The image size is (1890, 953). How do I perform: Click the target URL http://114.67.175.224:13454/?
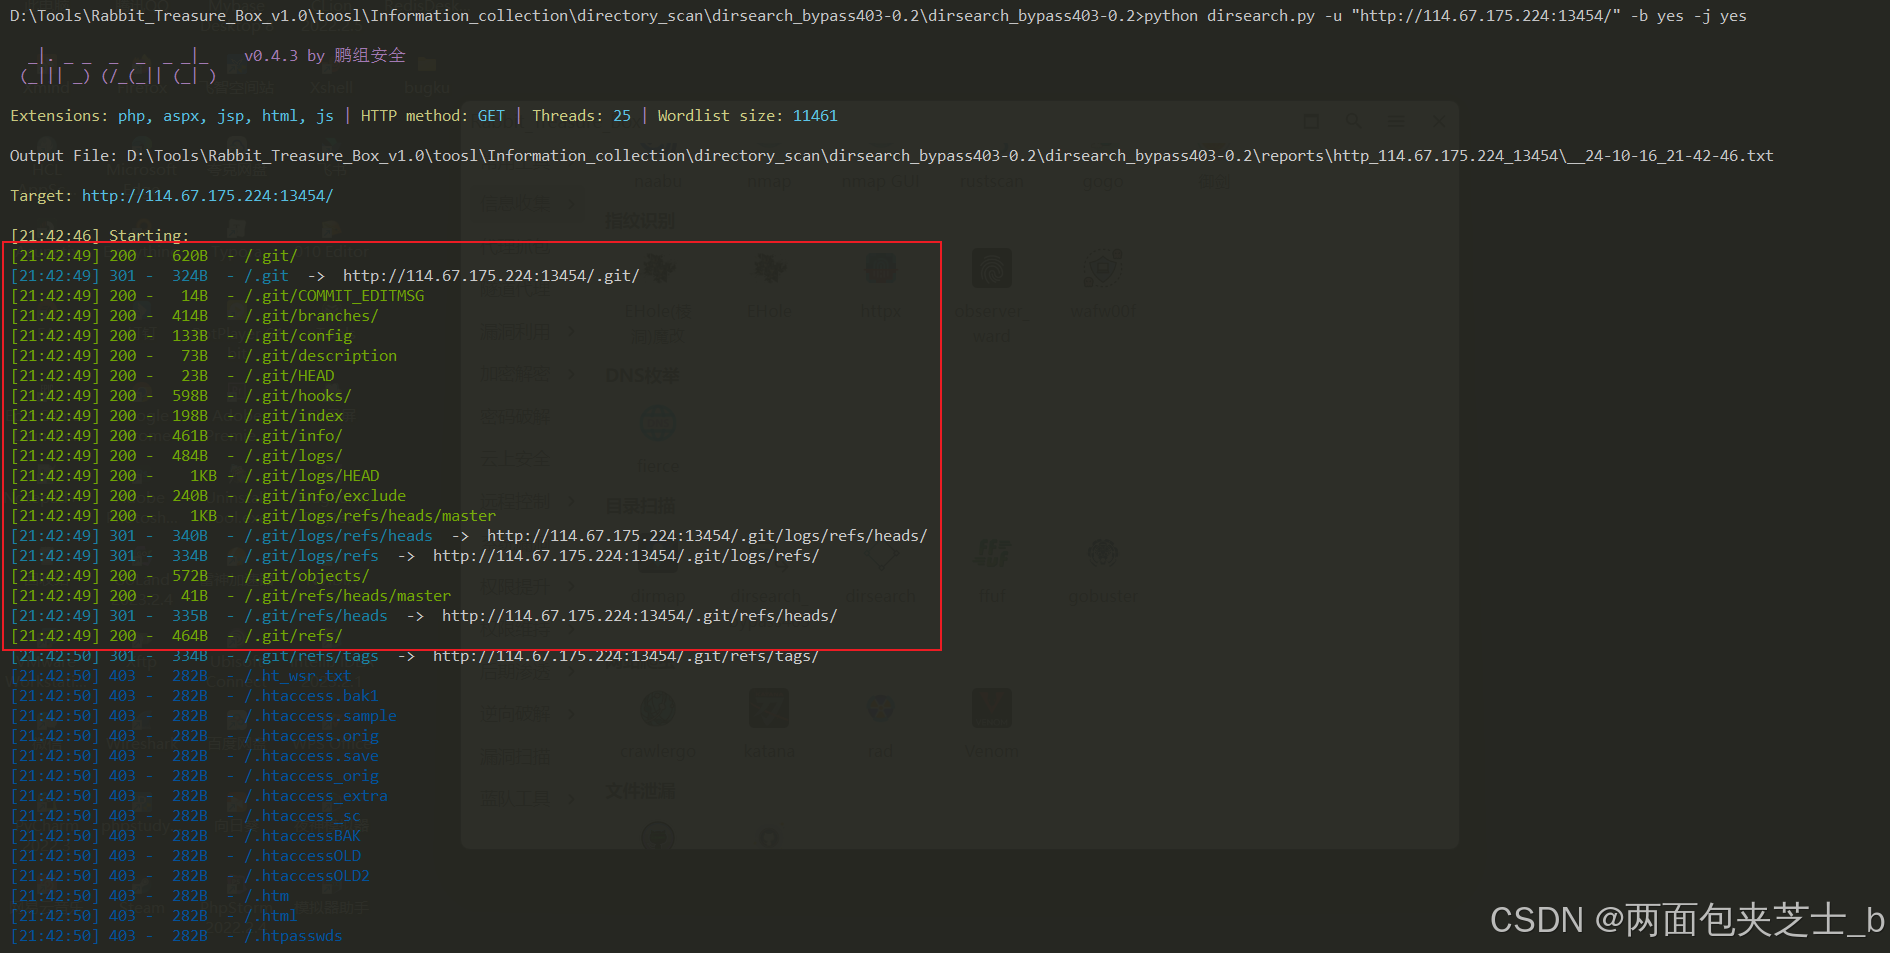(207, 196)
